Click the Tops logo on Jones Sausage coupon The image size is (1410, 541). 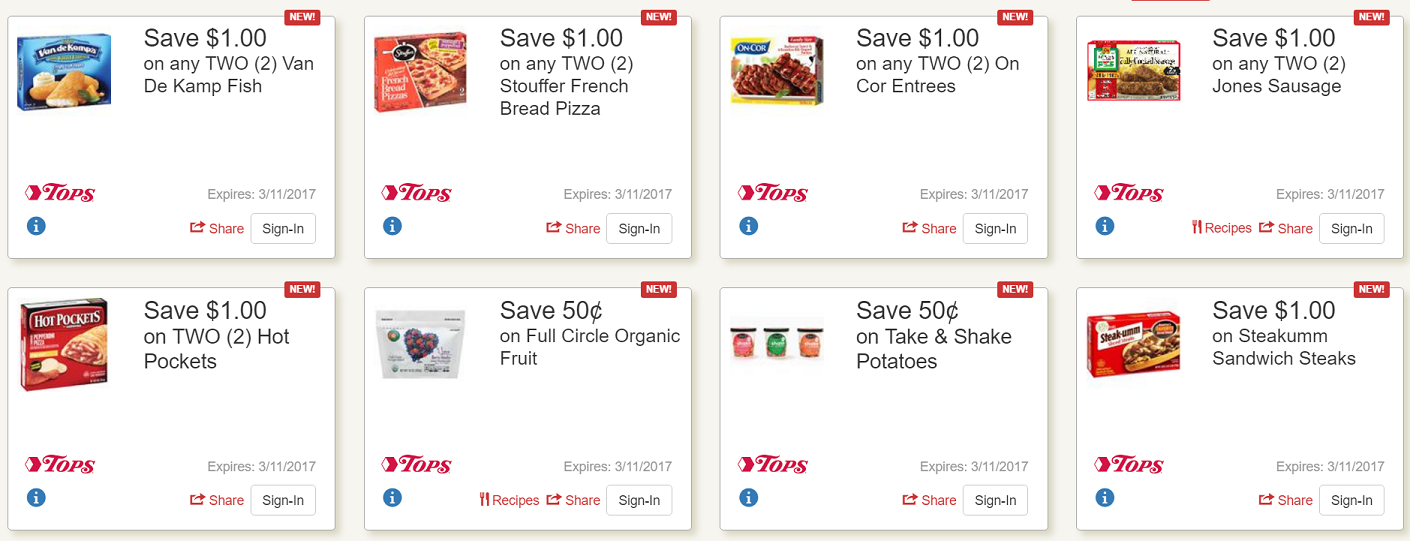pos(1129,193)
